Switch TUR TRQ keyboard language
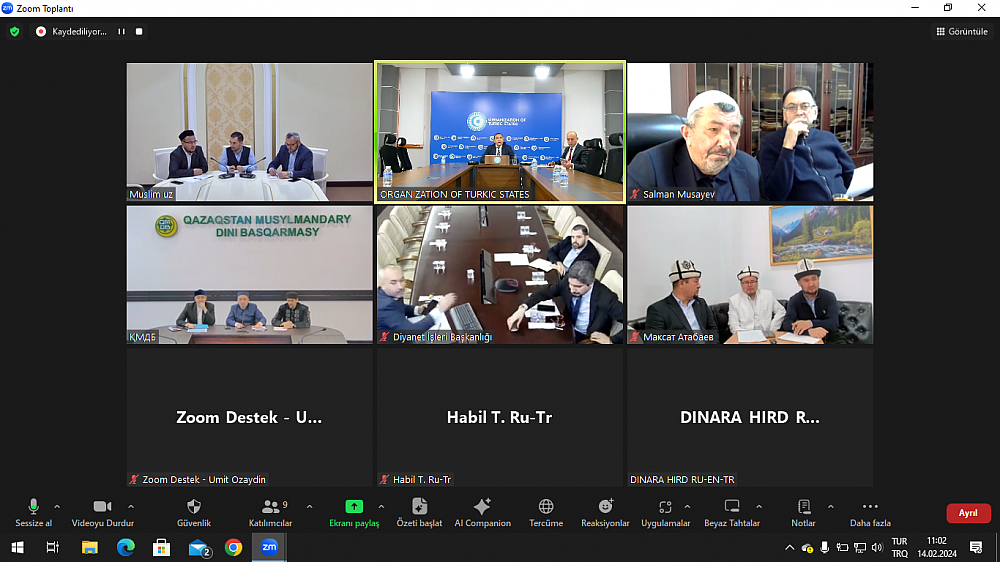This screenshot has width=1000, height=562. 899,547
